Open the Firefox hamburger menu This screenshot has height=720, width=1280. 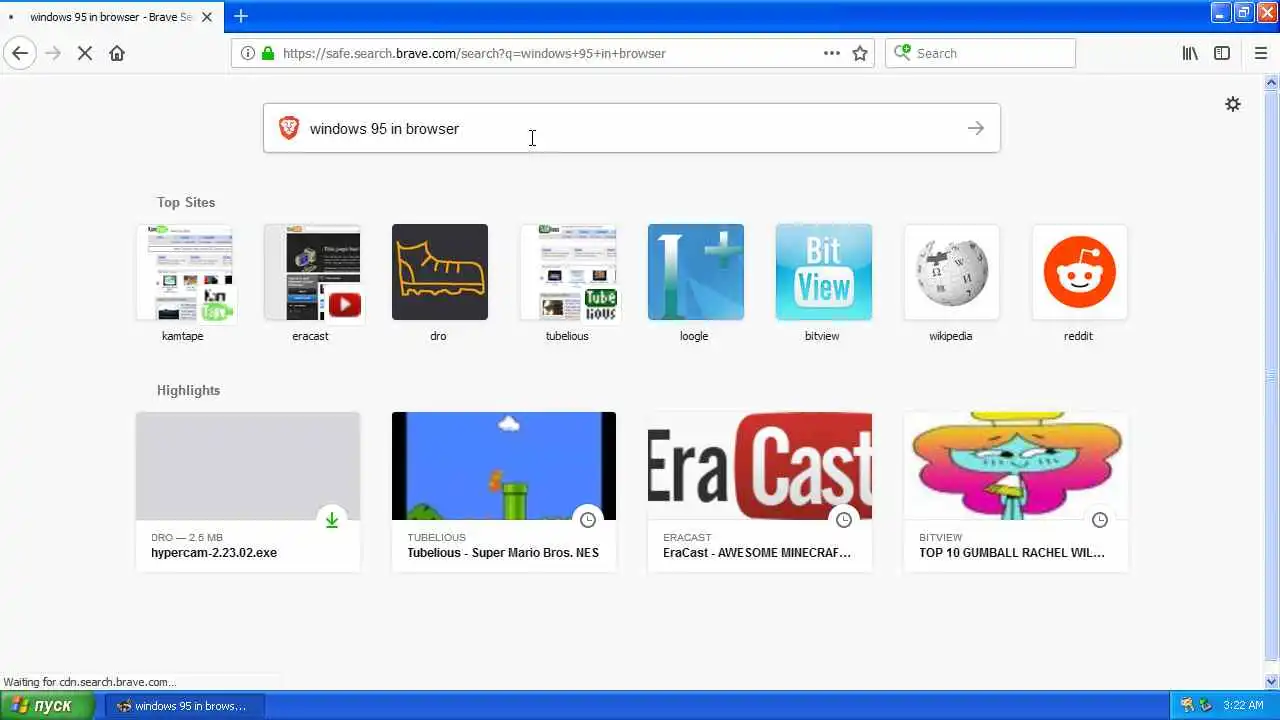(x=1261, y=53)
